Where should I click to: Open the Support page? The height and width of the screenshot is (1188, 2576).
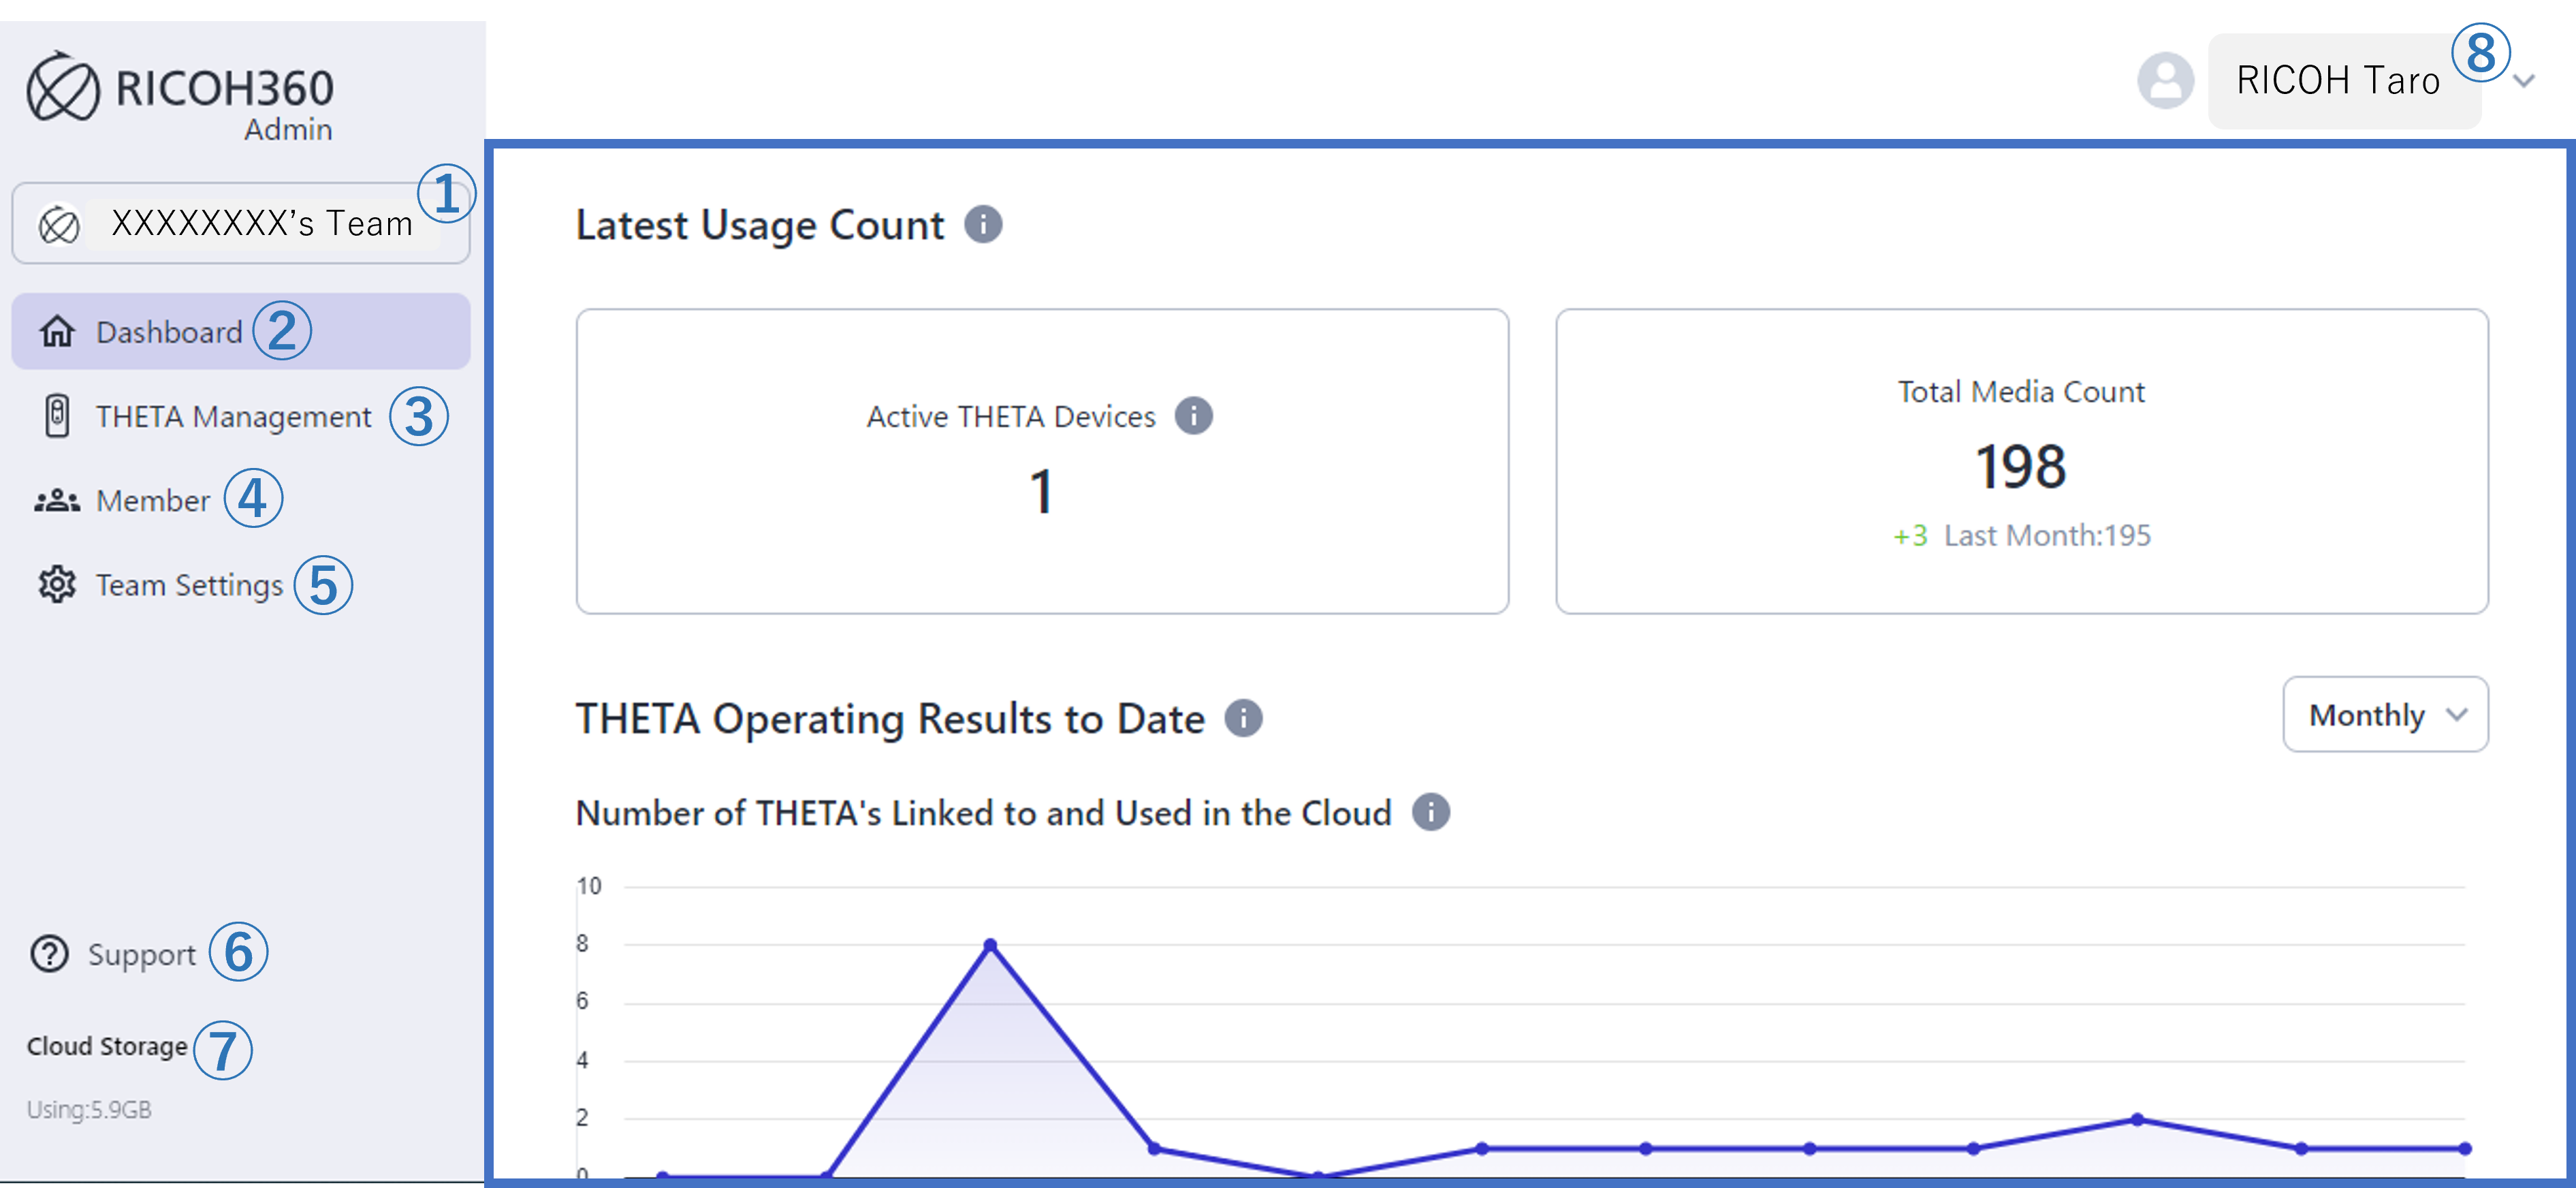point(142,955)
